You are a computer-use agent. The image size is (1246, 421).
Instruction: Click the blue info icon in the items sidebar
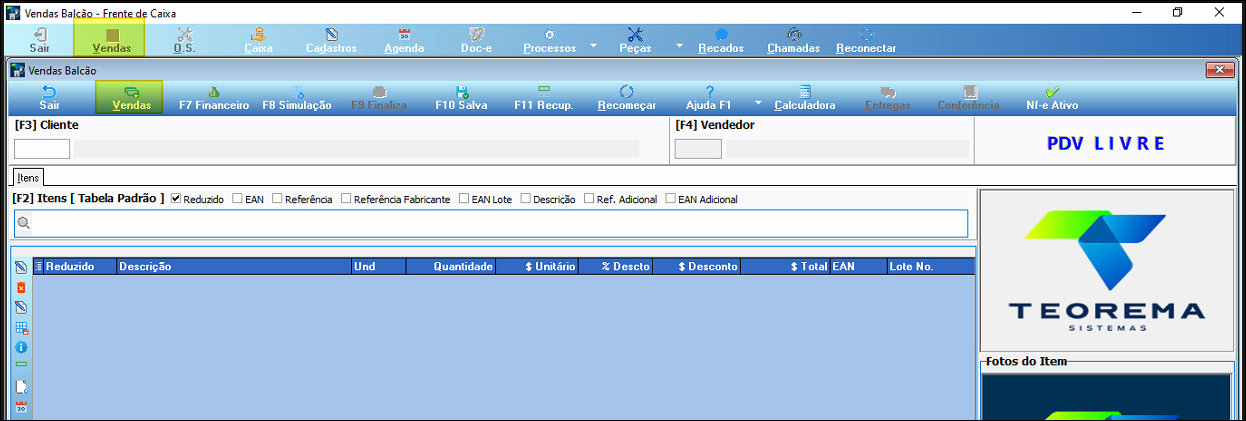click(21, 347)
